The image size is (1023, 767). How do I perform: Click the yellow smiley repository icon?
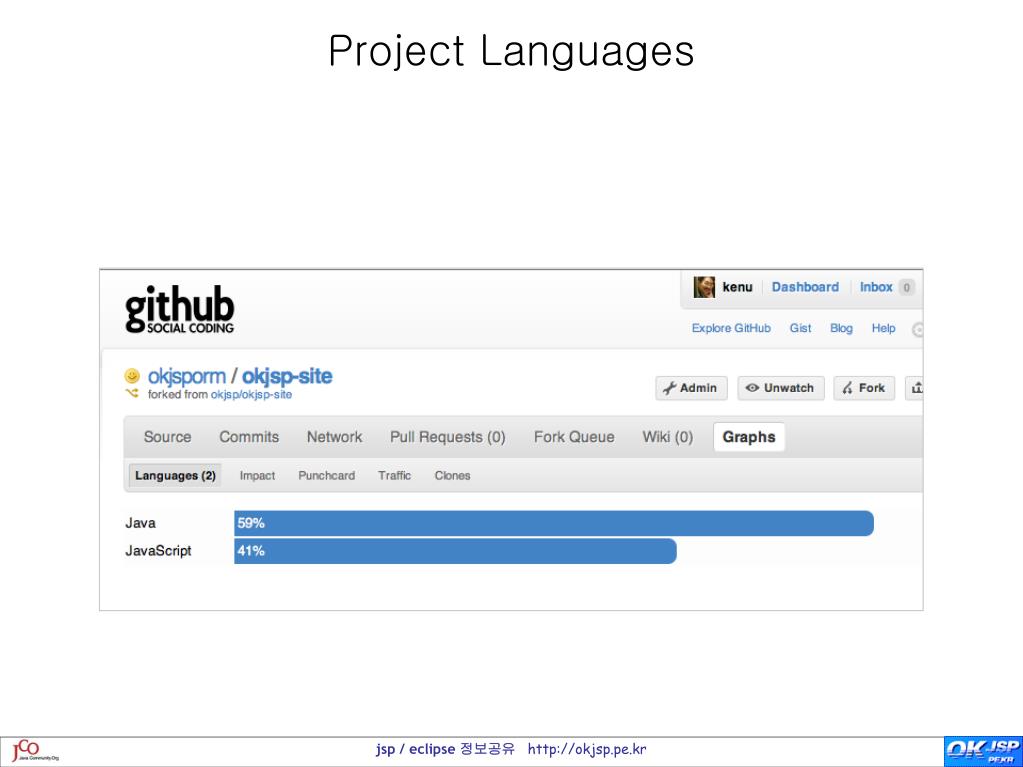132,376
